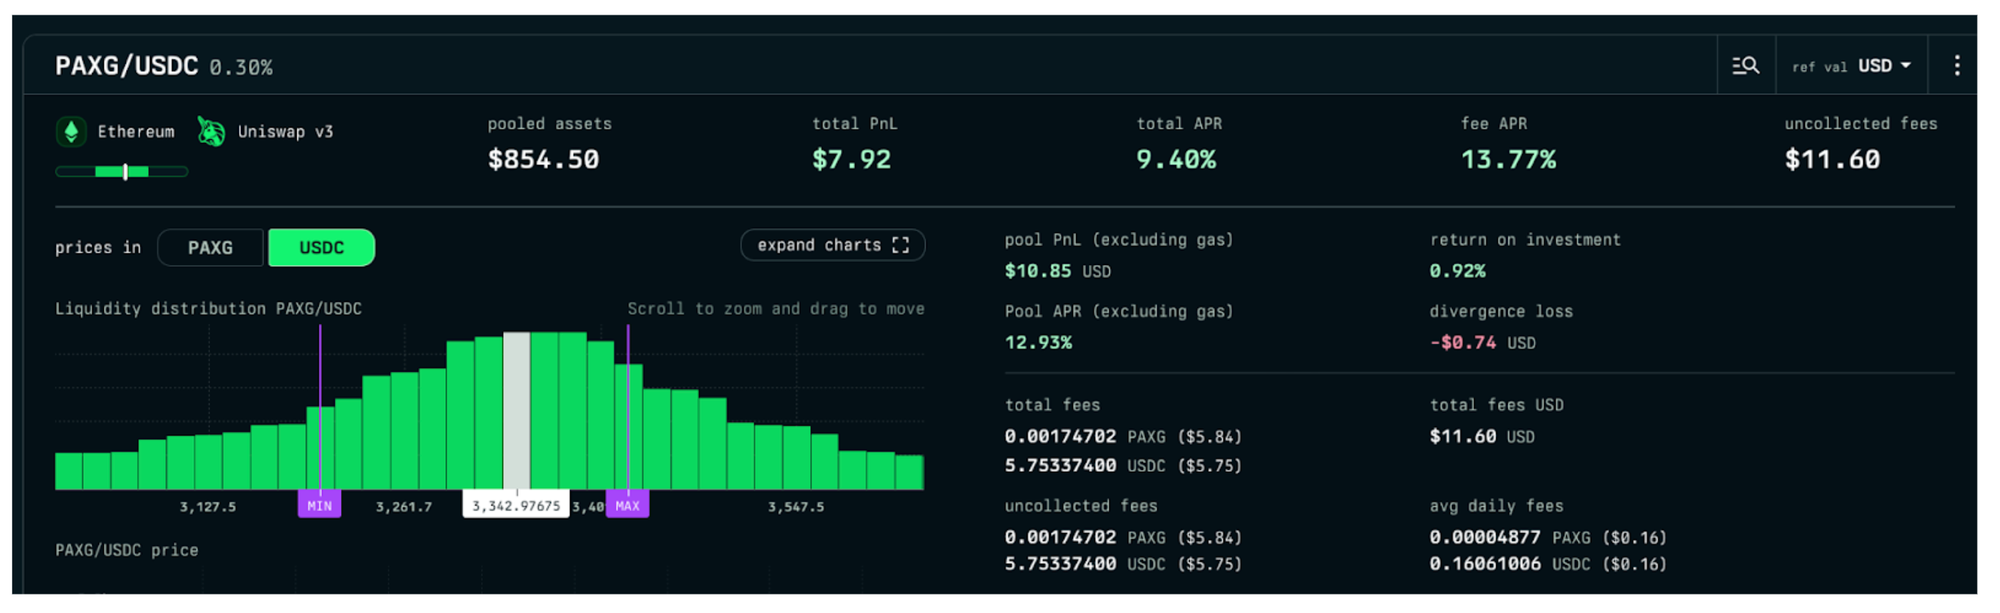Switch prices to PAXG
The image size is (2000, 613).
pyautogui.click(x=210, y=248)
